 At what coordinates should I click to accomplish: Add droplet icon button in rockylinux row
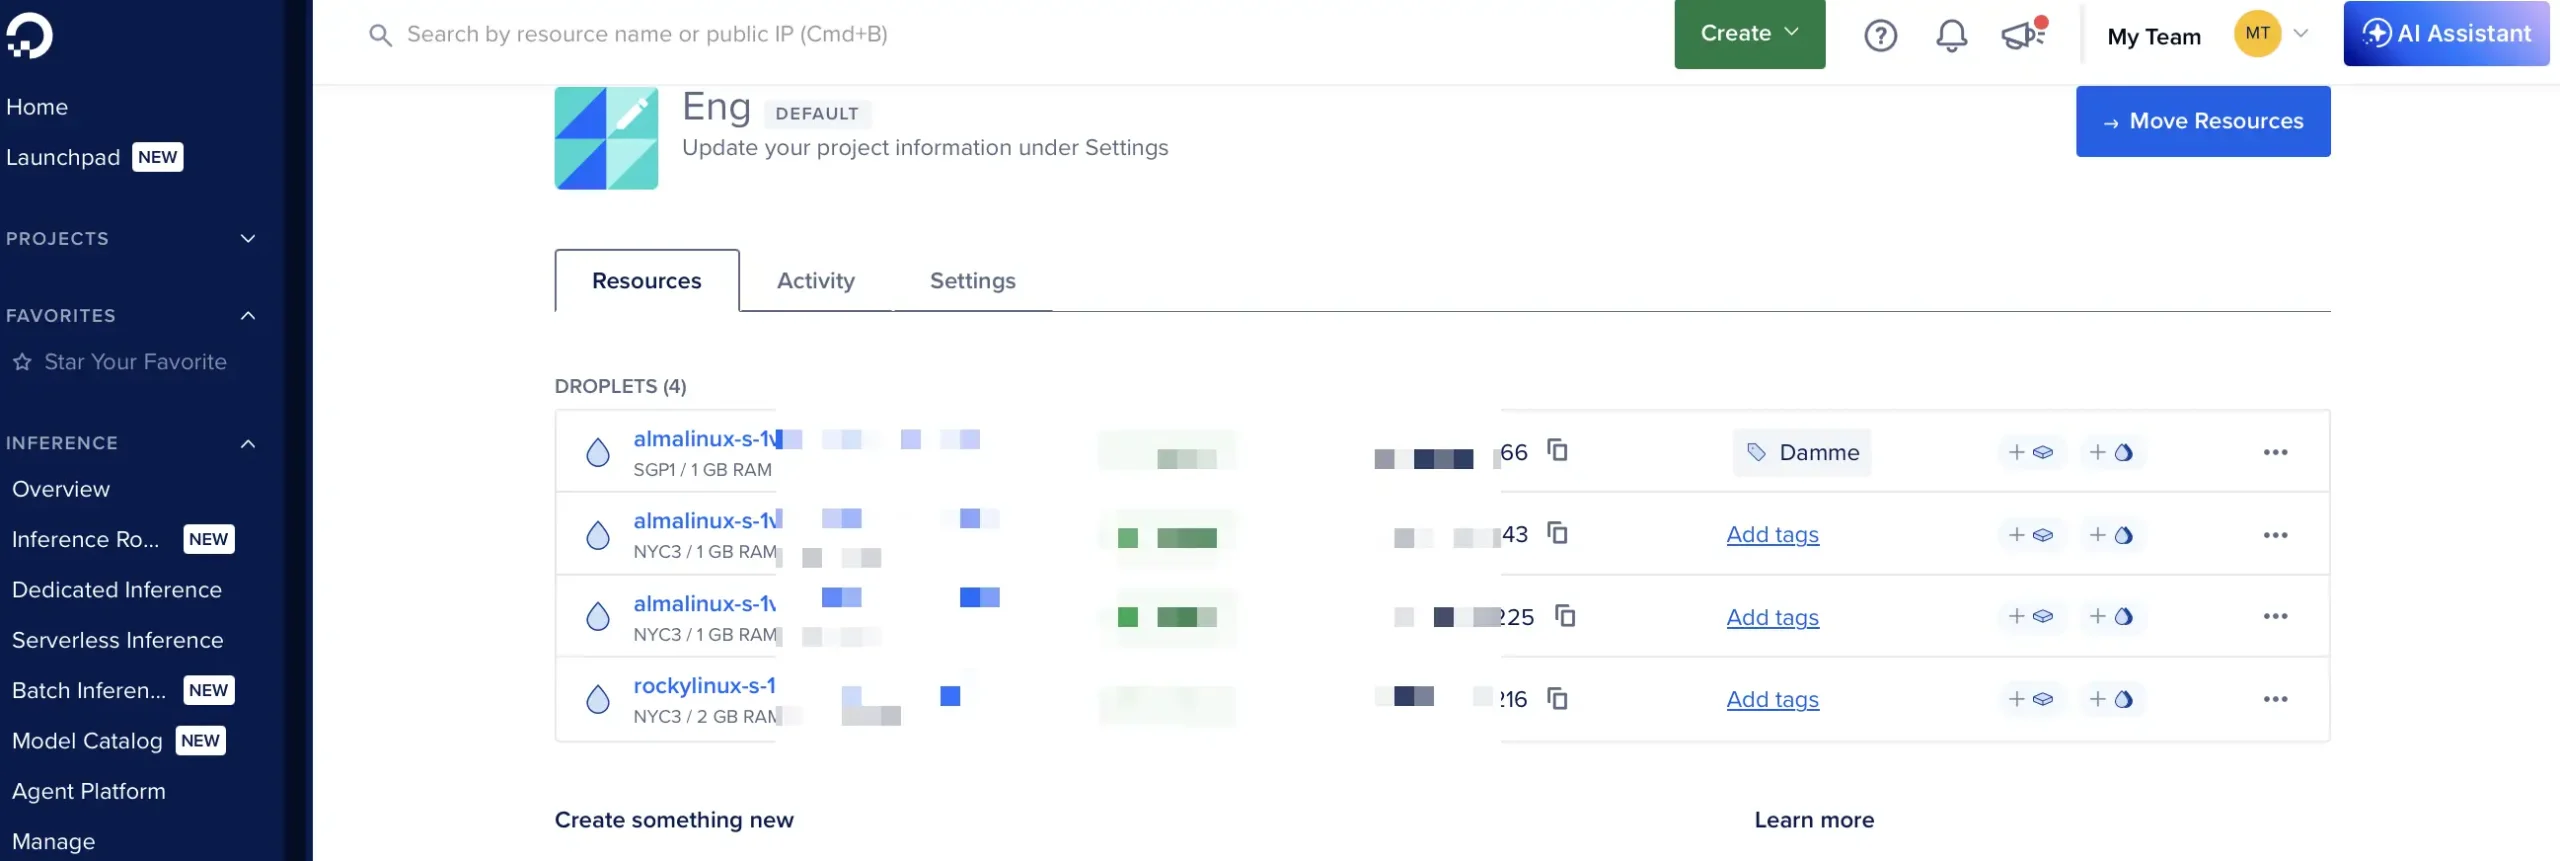pos(2111,699)
